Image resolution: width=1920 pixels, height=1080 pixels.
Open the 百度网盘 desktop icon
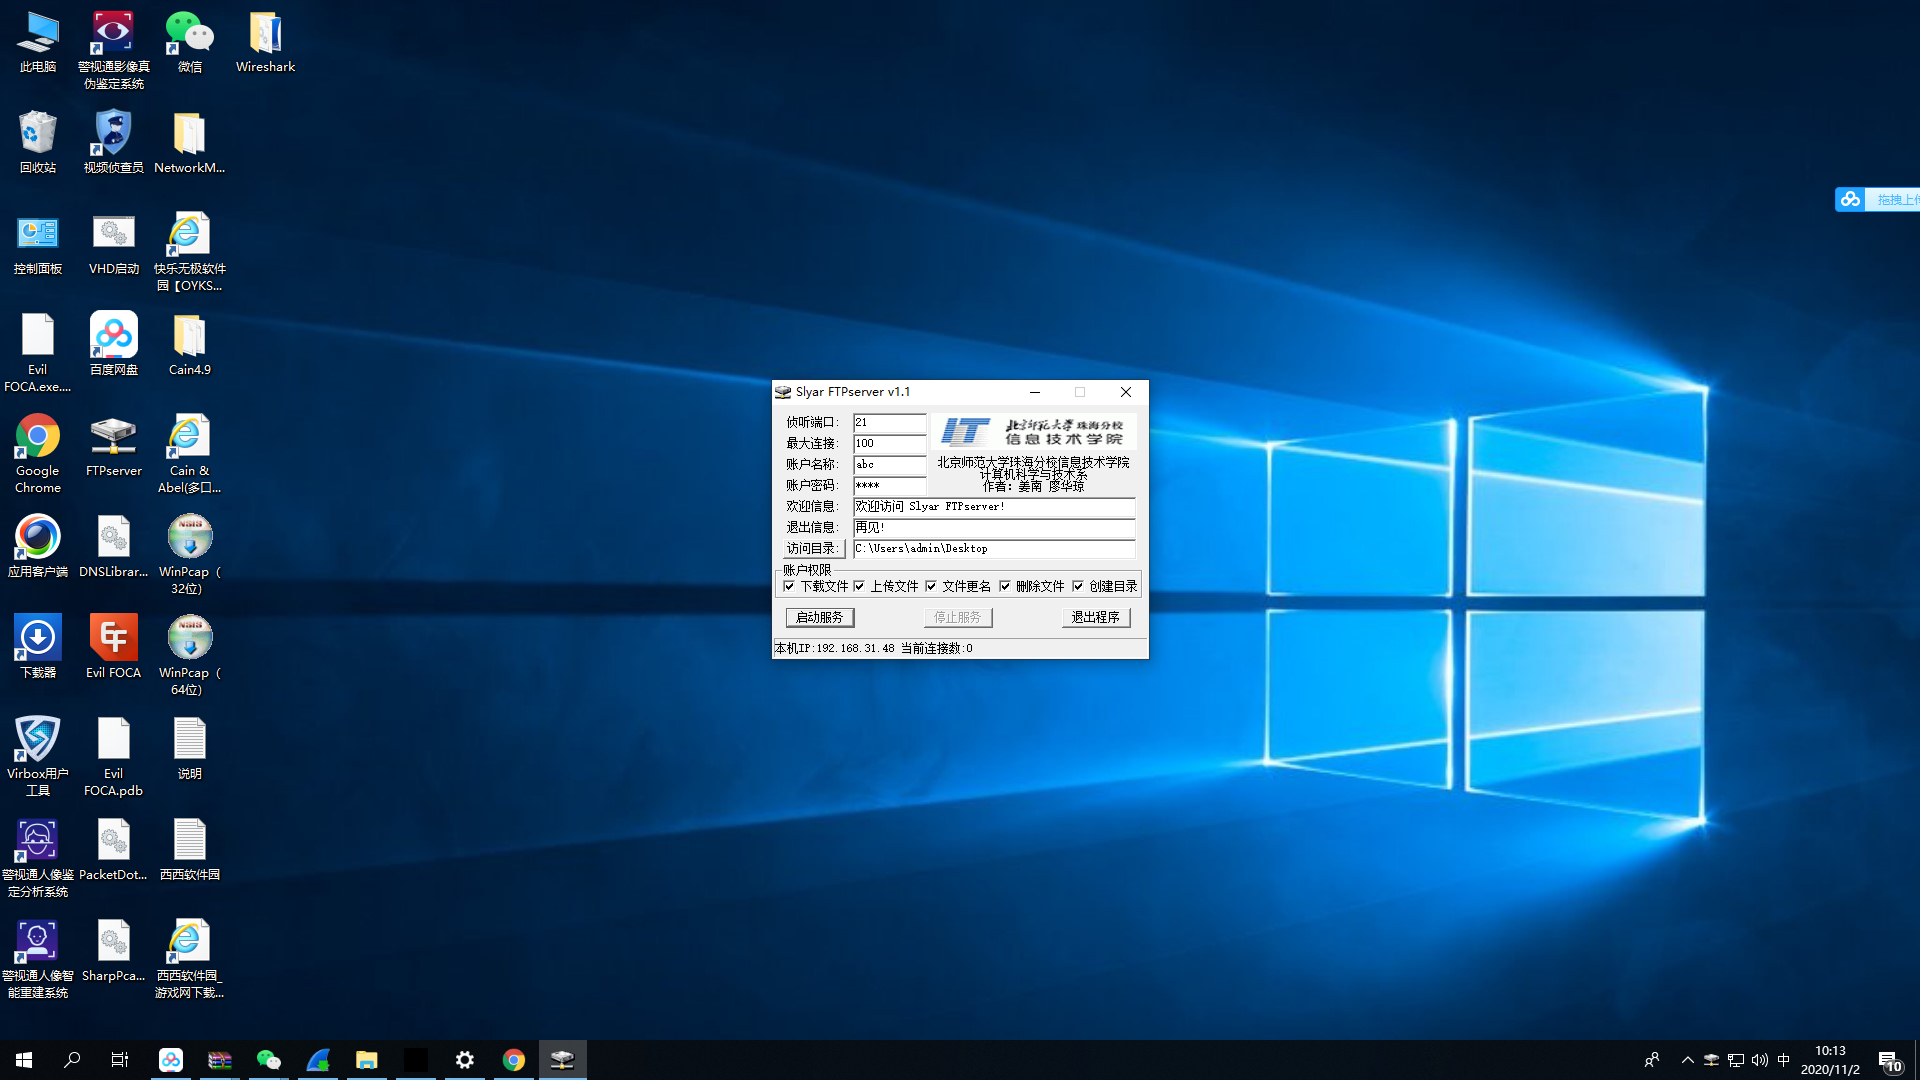(113, 336)
